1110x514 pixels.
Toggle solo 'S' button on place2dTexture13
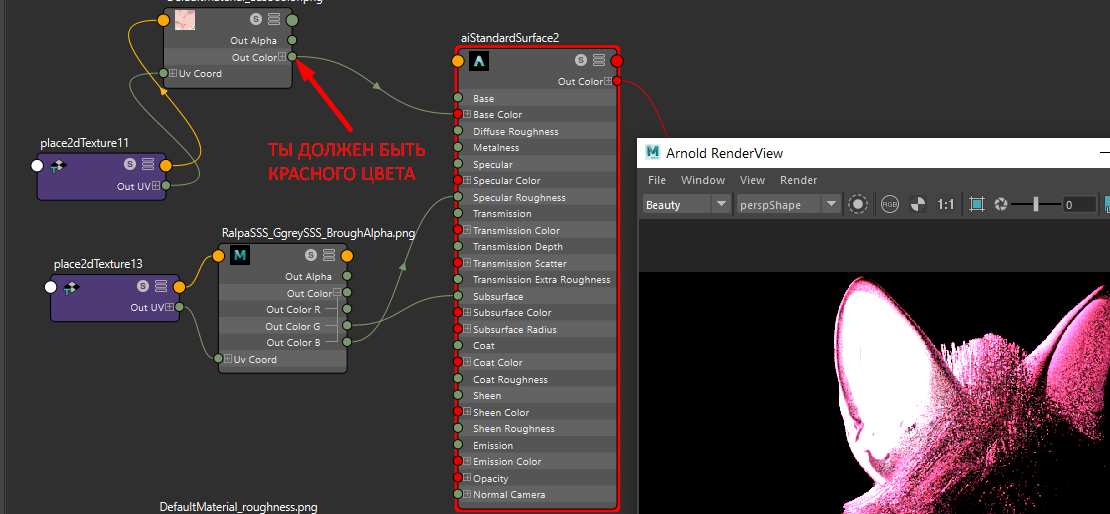(143, 286)
